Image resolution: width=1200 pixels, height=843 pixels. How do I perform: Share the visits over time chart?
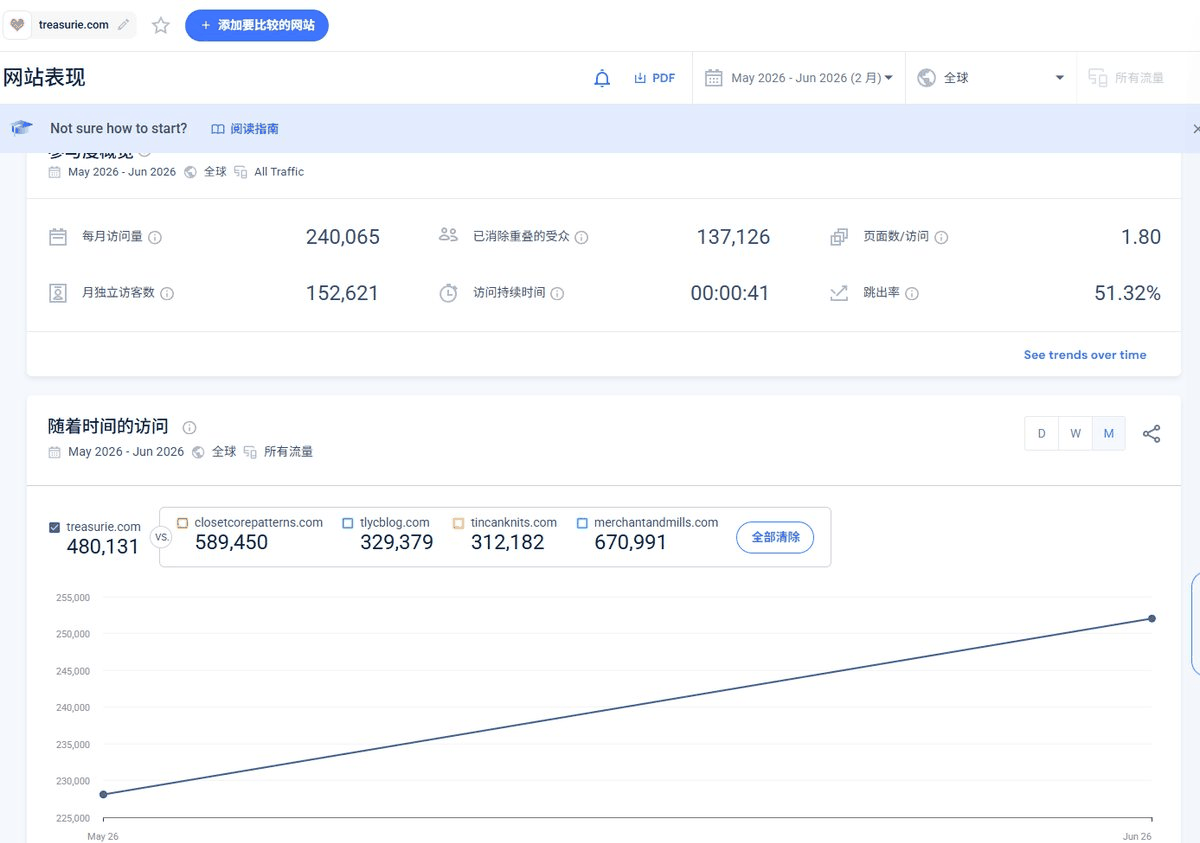(1152, 434)
